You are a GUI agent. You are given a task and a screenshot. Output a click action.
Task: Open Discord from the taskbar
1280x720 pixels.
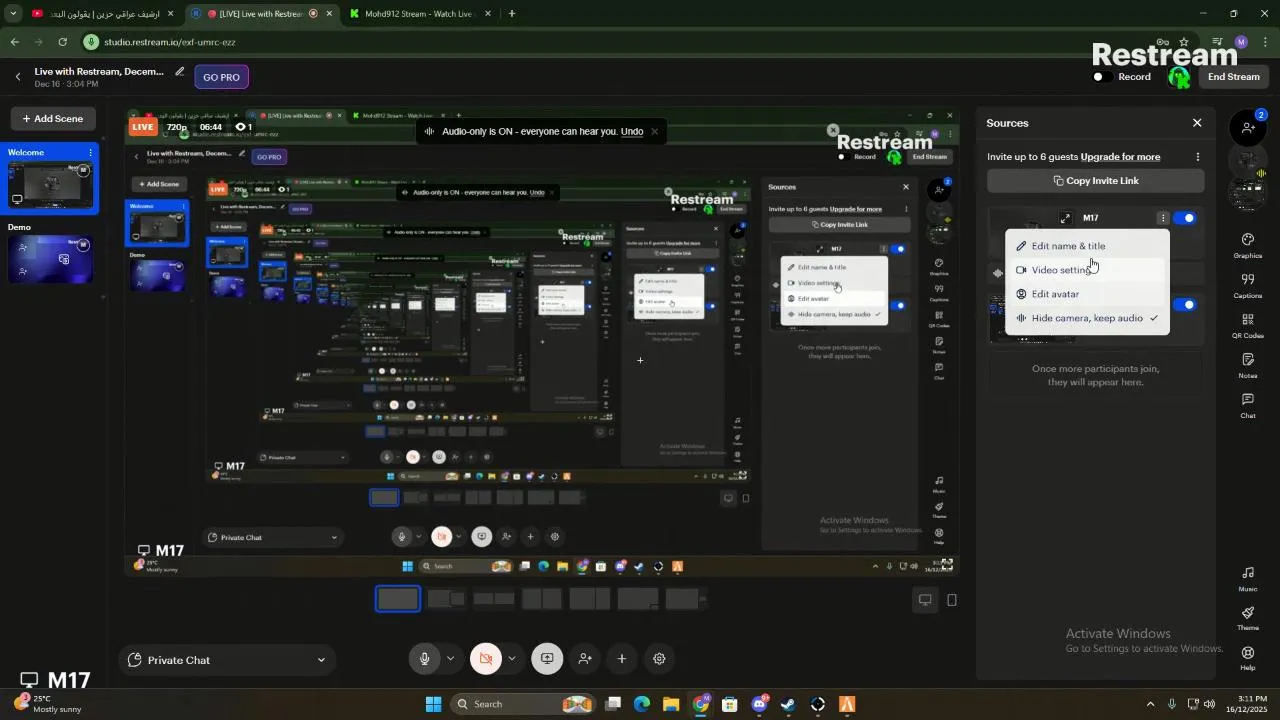coord(759,704)
